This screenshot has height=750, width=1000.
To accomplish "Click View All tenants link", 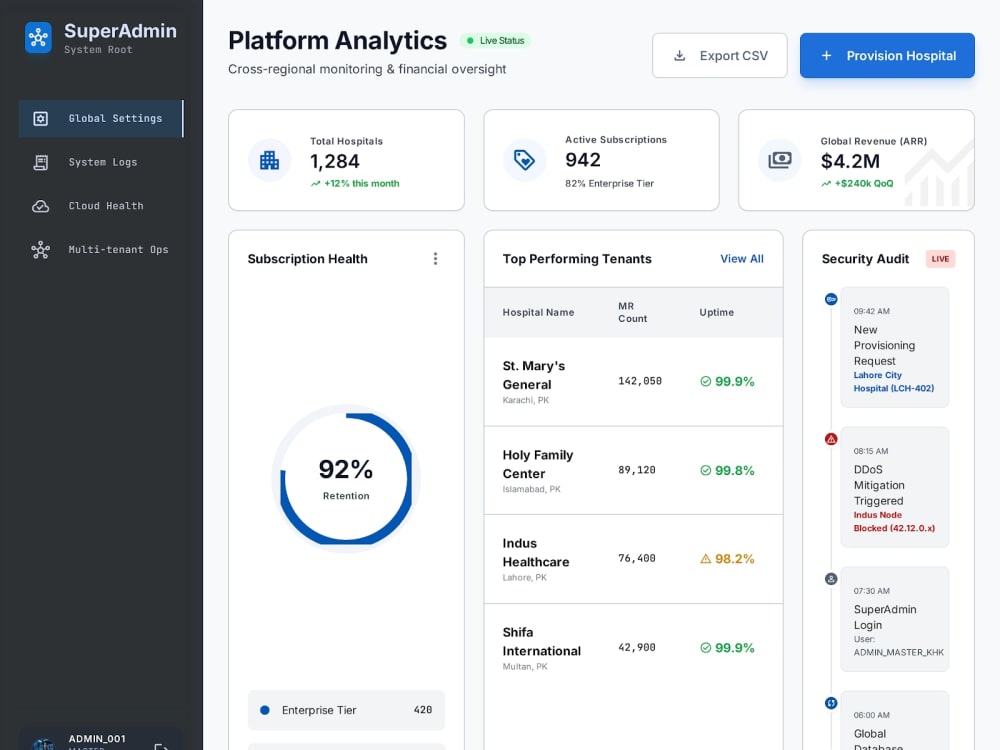I will [742, 258].
